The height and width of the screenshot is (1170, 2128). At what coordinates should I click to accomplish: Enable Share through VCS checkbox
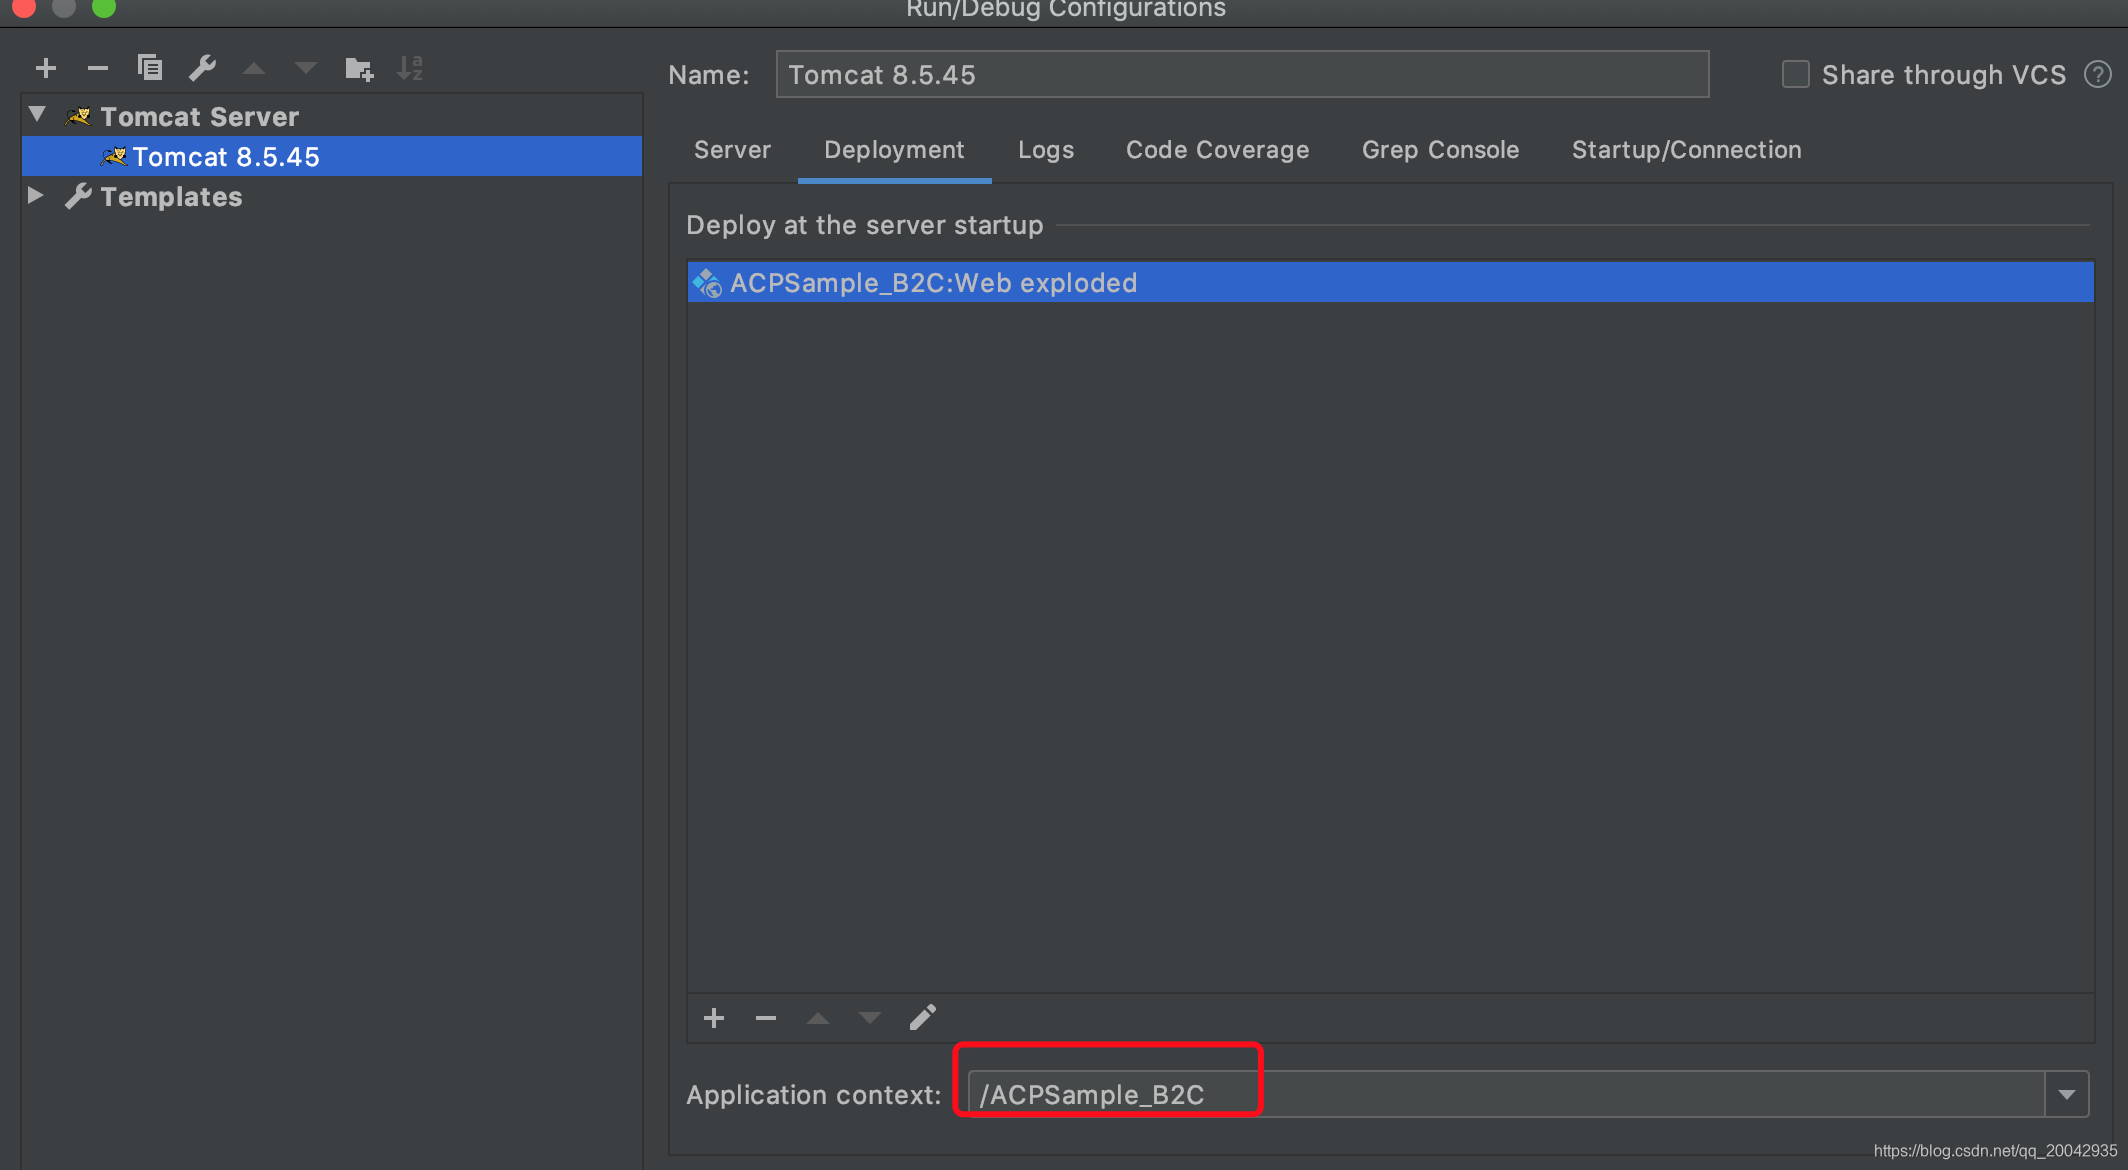[x=1795, y=75]
